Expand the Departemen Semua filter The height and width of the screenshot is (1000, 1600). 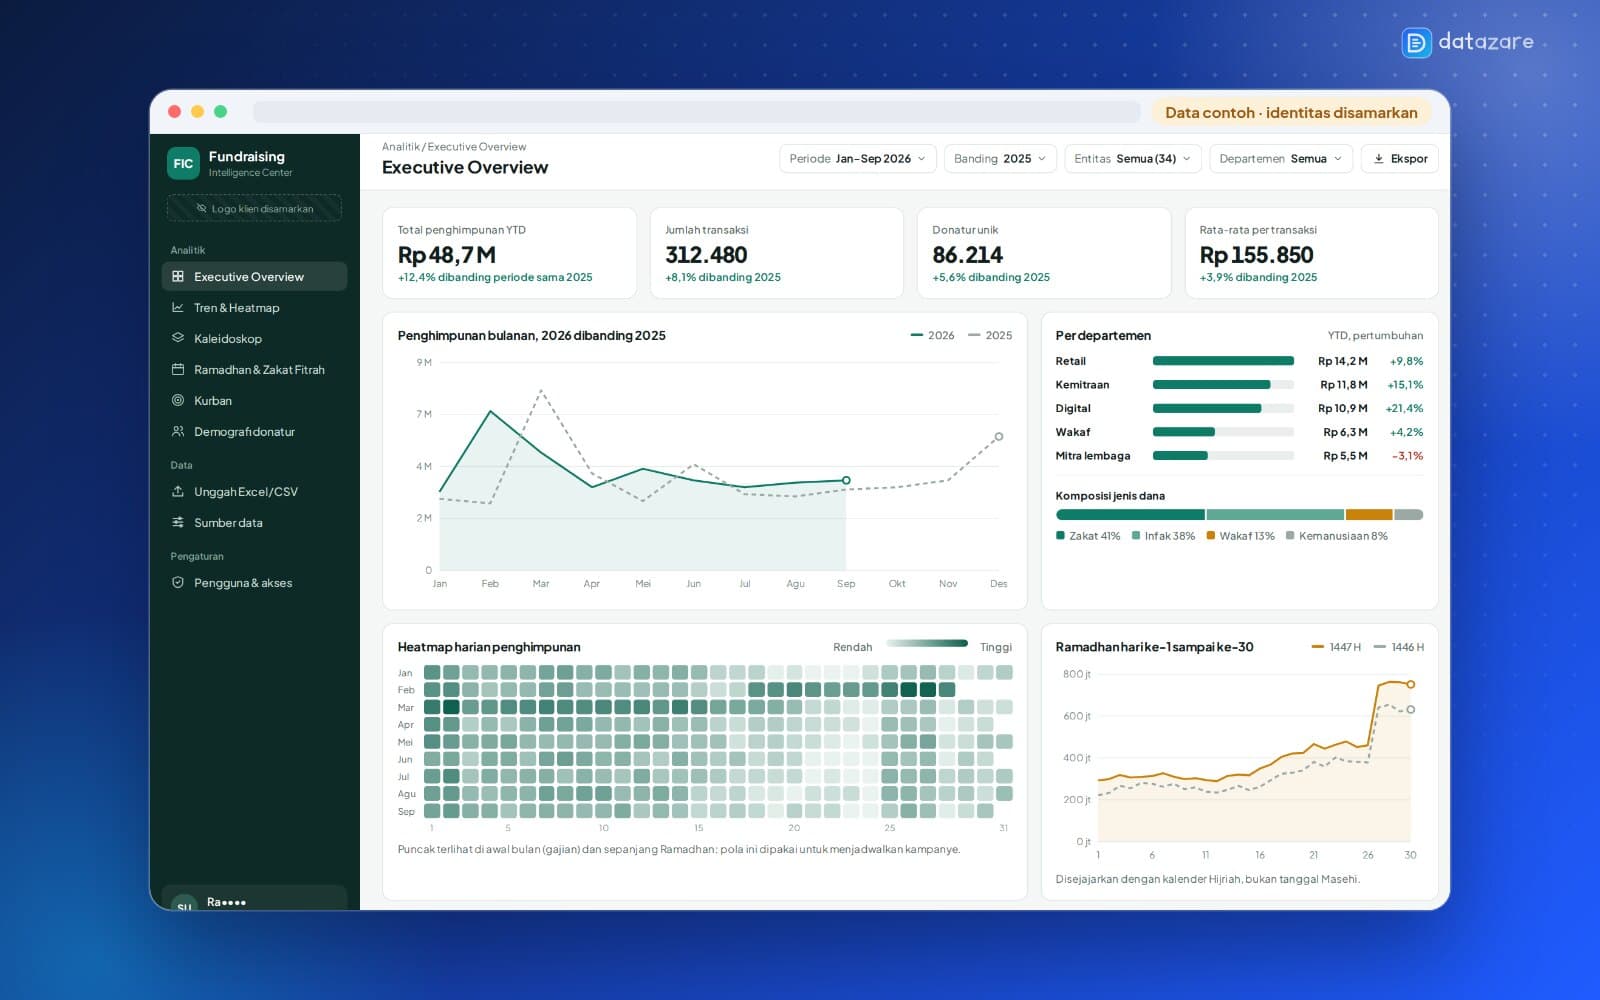coord(1281,159)
